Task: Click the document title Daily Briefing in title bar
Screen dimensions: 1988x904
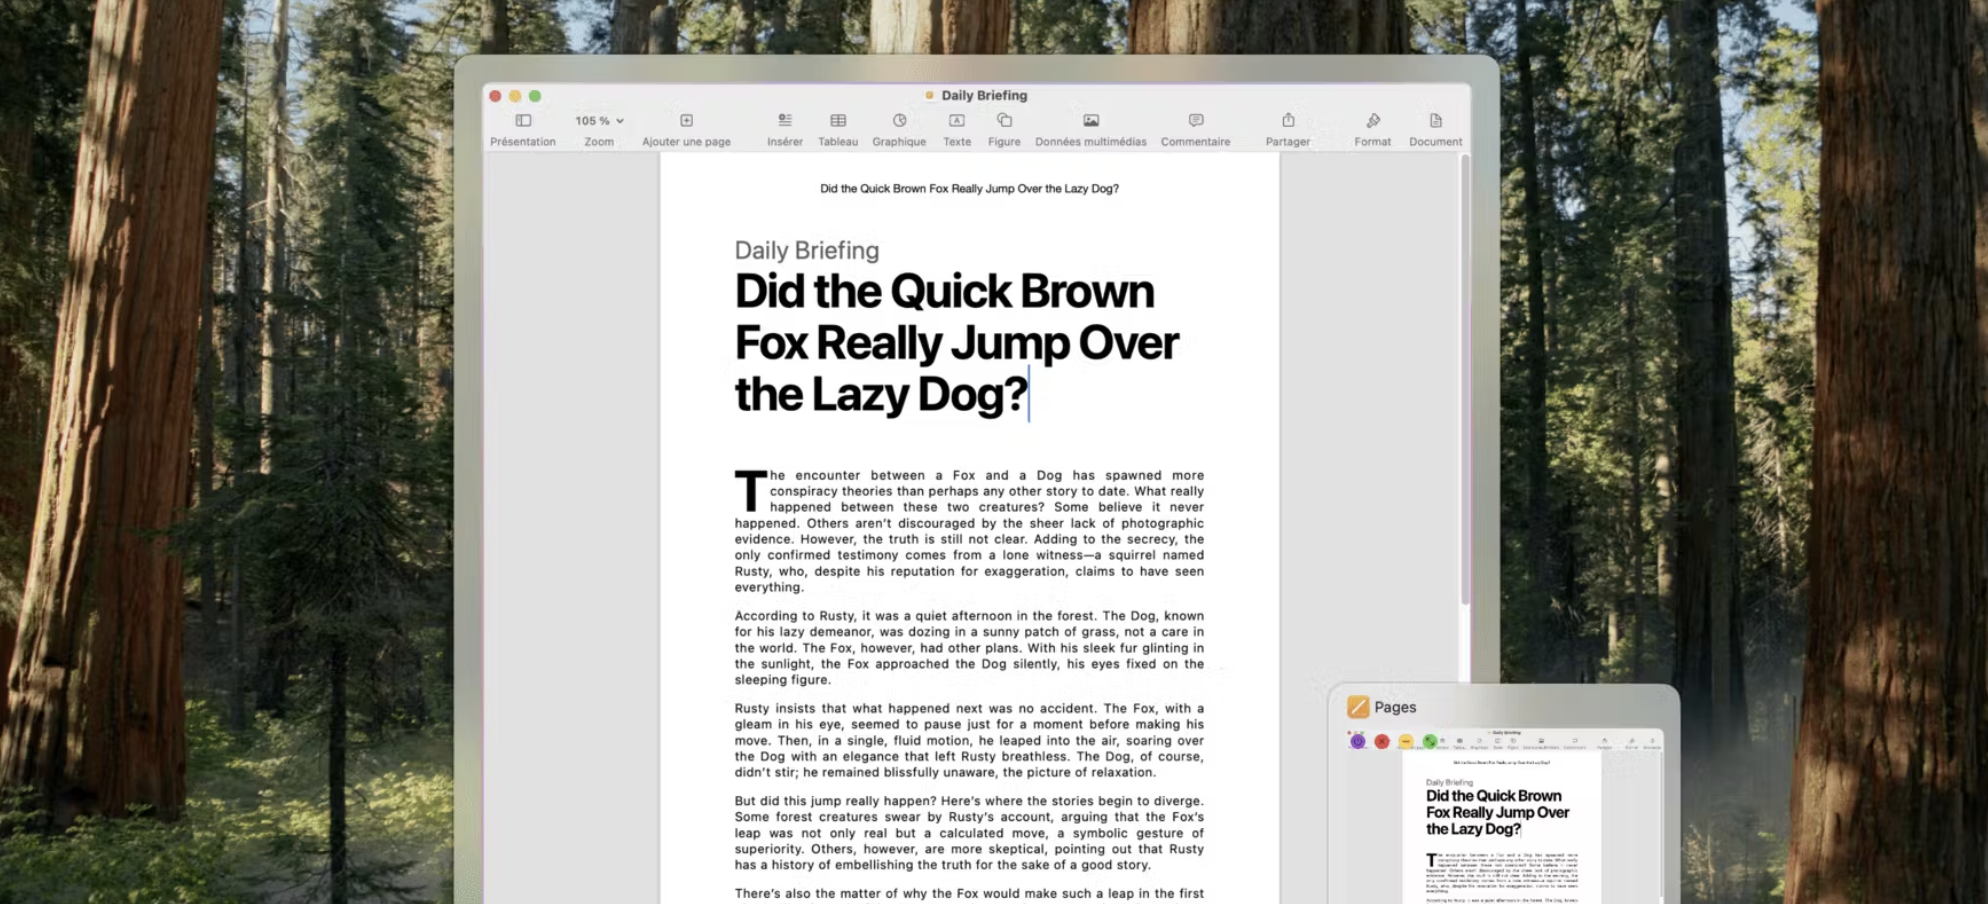Action: pyautogui.click(x=984, y=95)
